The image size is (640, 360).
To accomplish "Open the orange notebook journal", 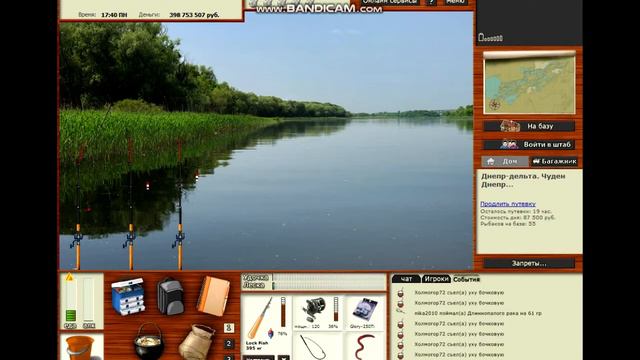I will click(213, 296).
